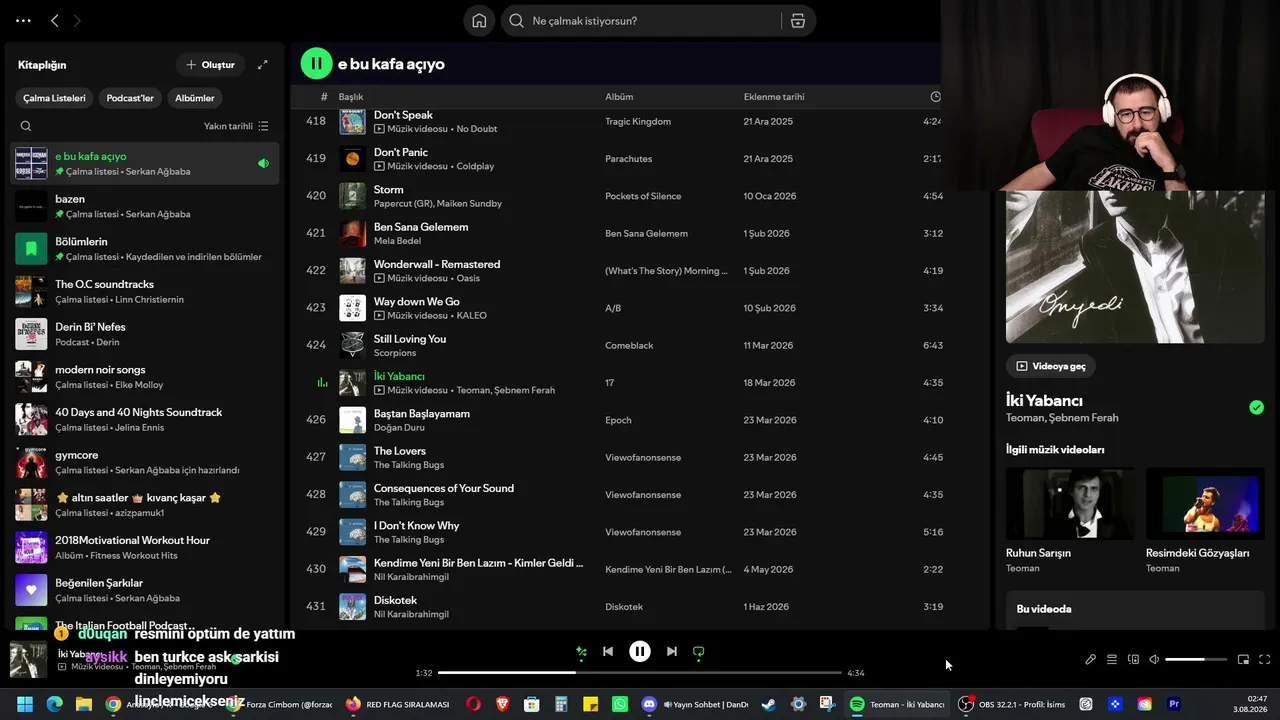Skip to the previous track

click(x=608, y=652)
